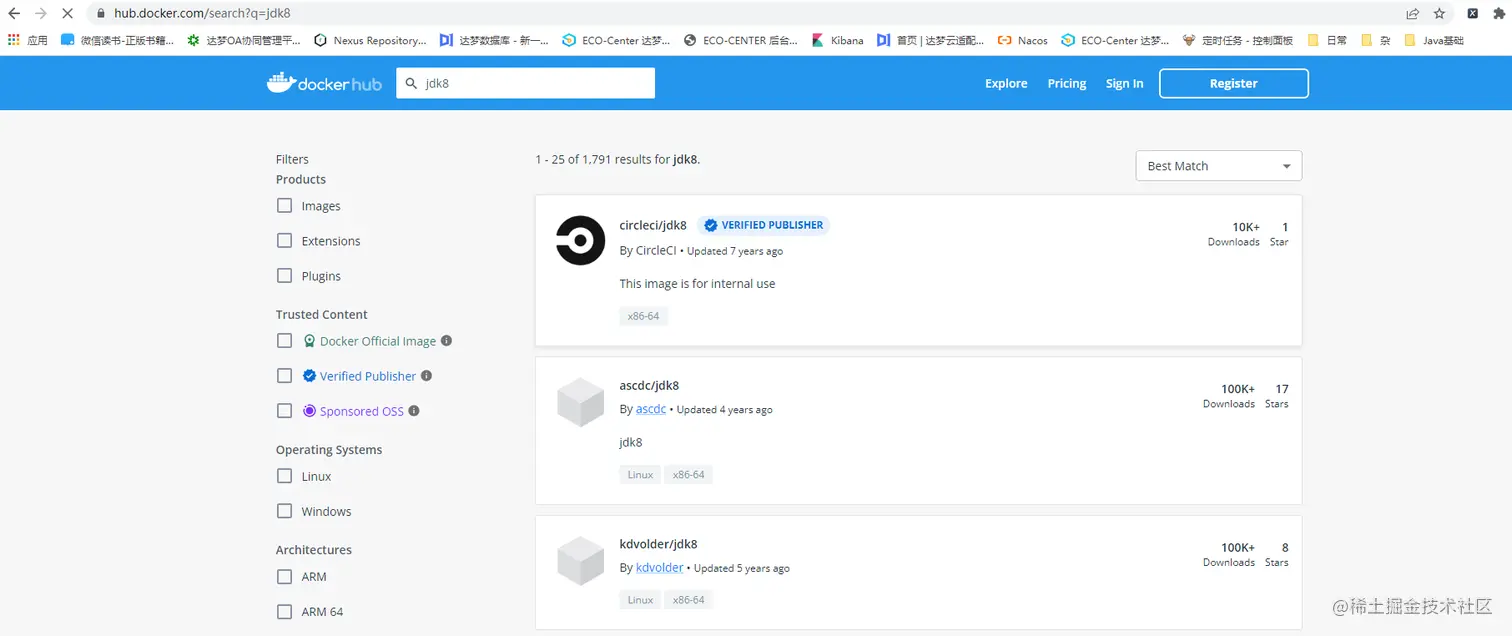
Task: Open Explore in the top navigation
Action: (1006, 84)
